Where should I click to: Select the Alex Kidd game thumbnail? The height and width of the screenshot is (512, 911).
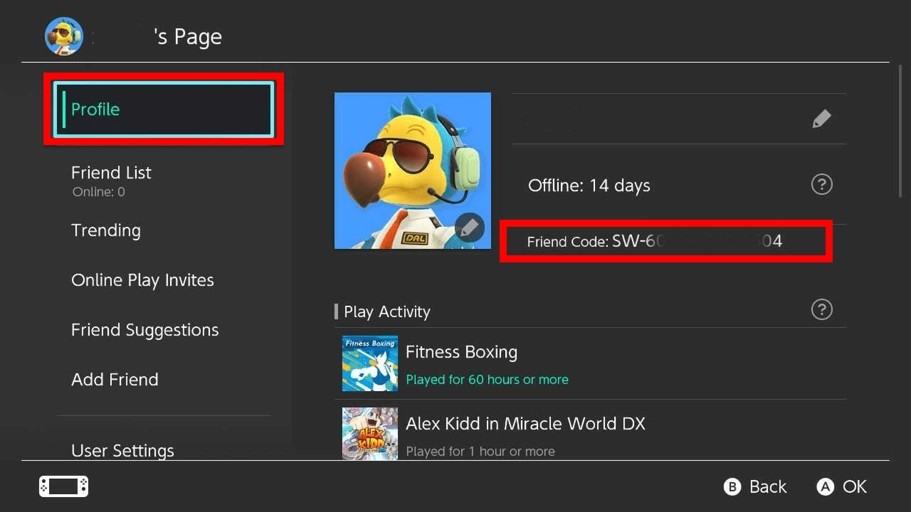click(x=370, y=433)
